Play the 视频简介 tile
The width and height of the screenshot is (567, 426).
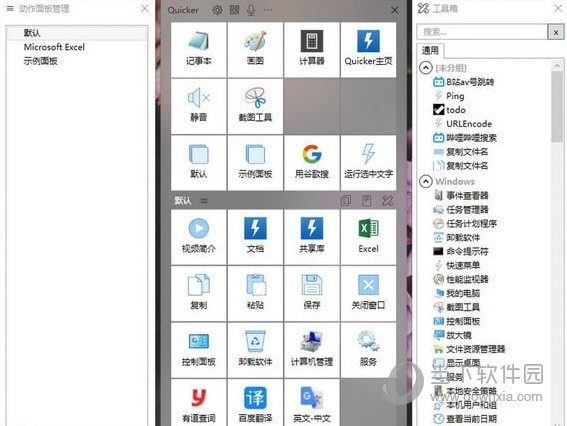click(x=199, y=237)
